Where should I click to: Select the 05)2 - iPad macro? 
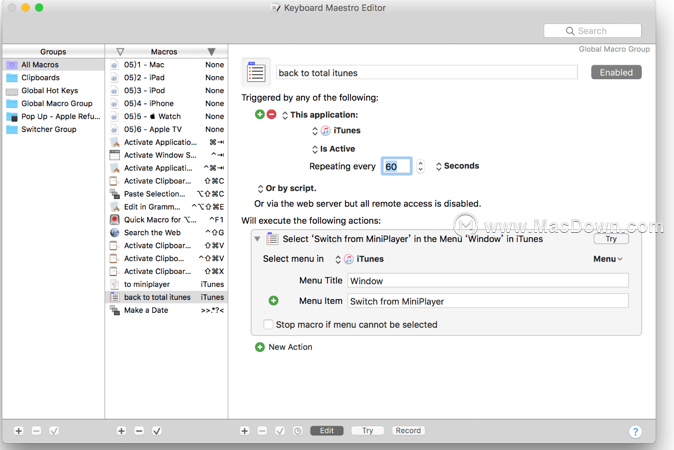(166, 77)
